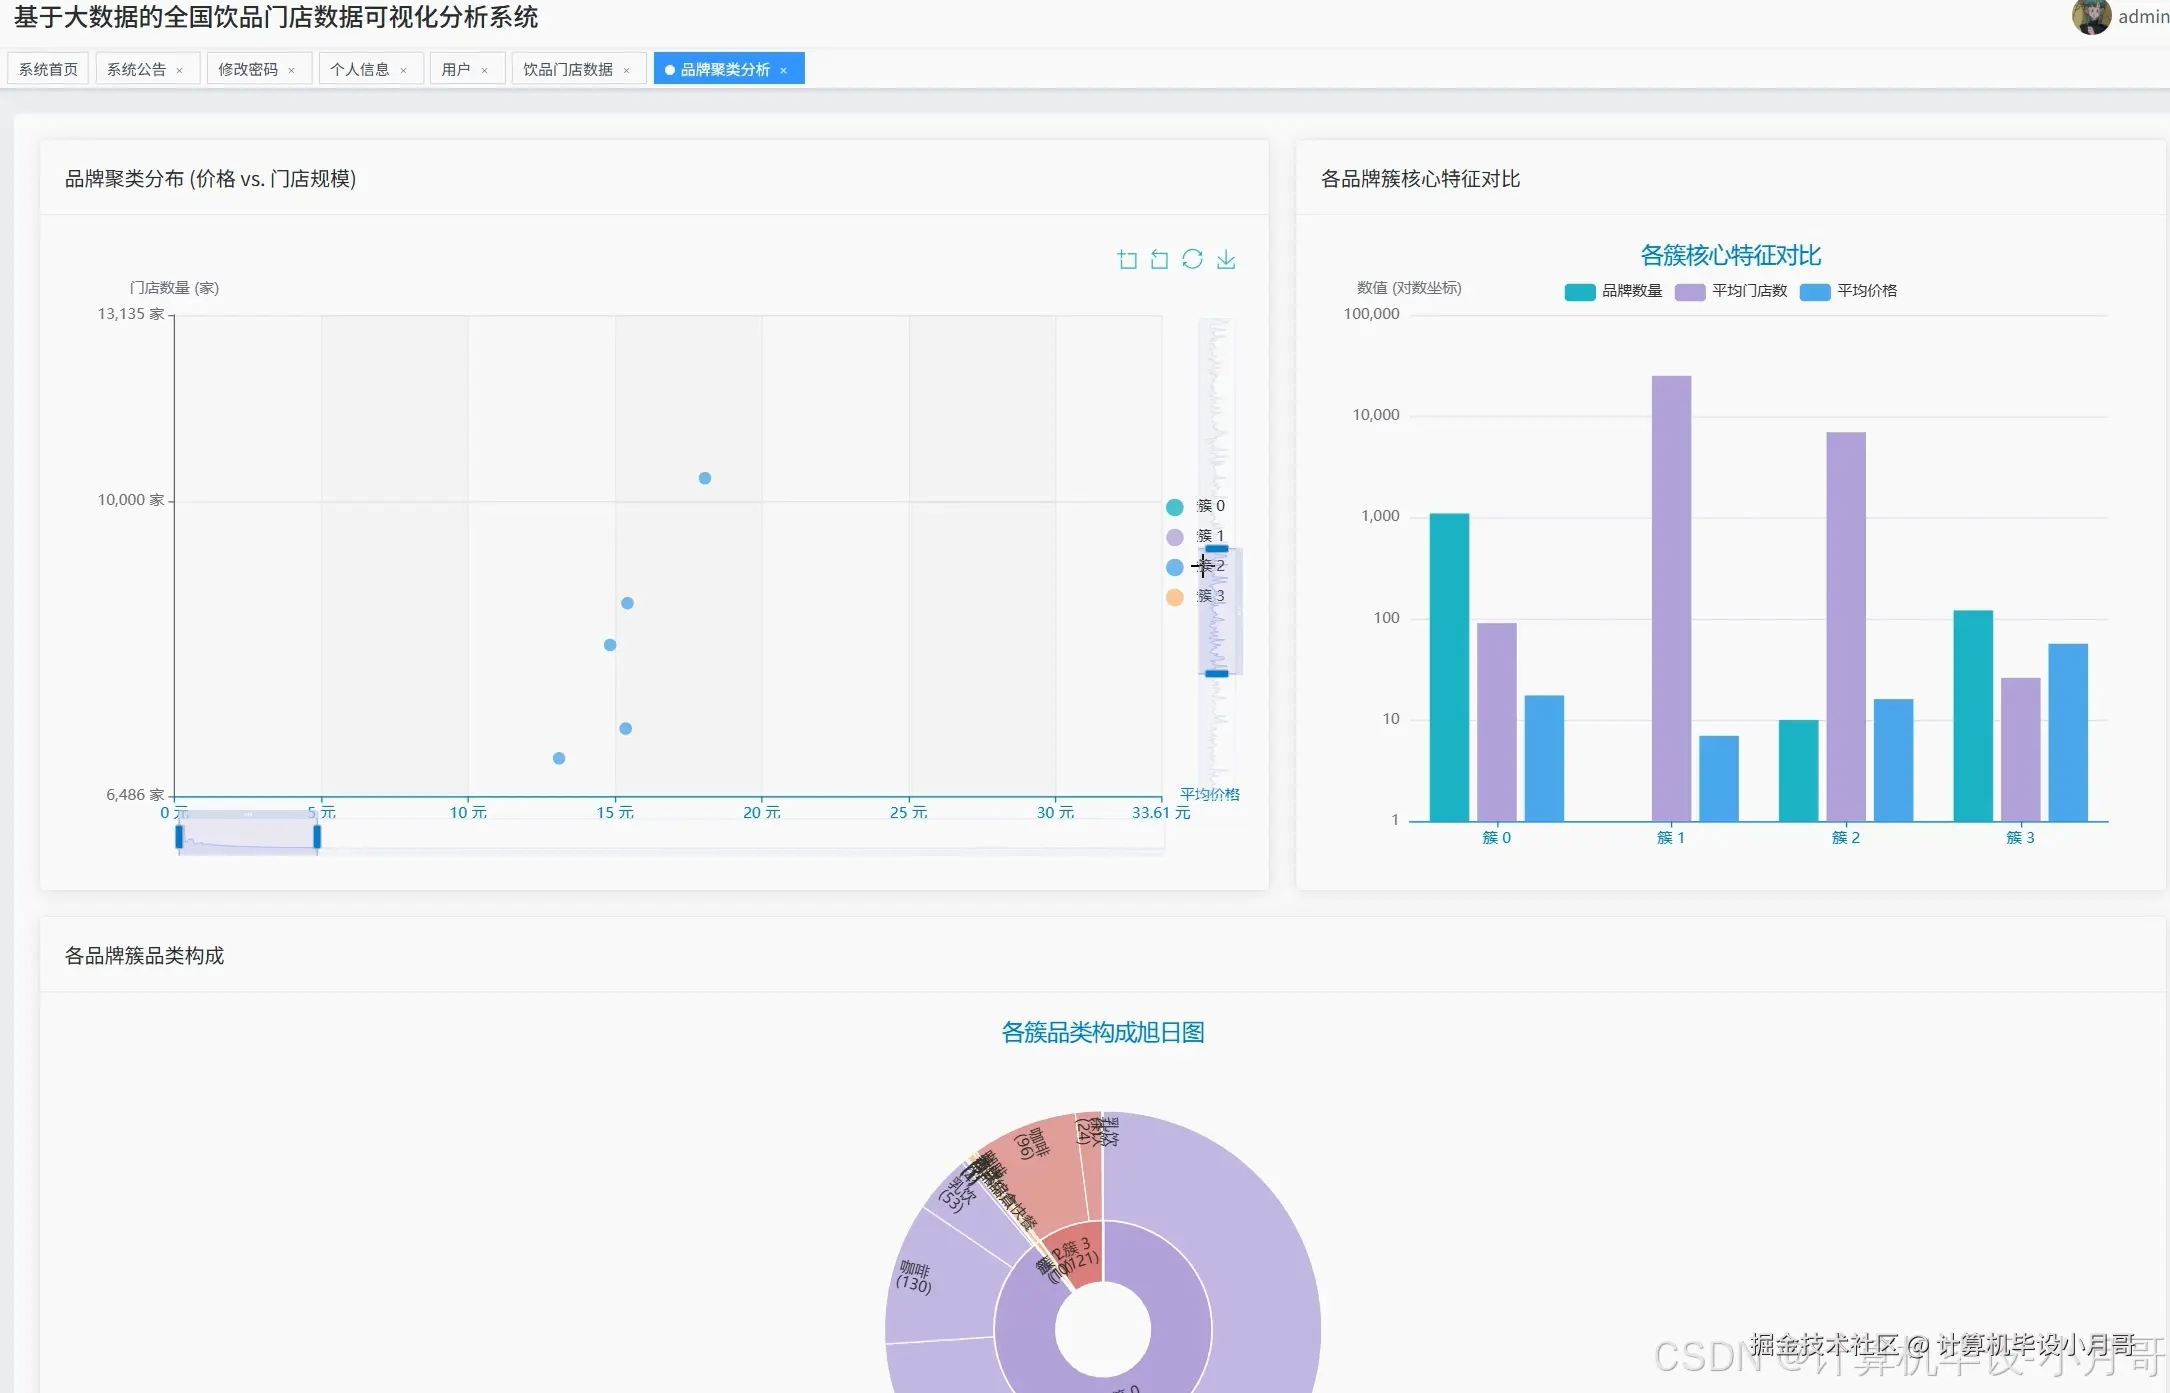Download scatter chart as image

click(x=1226, y=260)
